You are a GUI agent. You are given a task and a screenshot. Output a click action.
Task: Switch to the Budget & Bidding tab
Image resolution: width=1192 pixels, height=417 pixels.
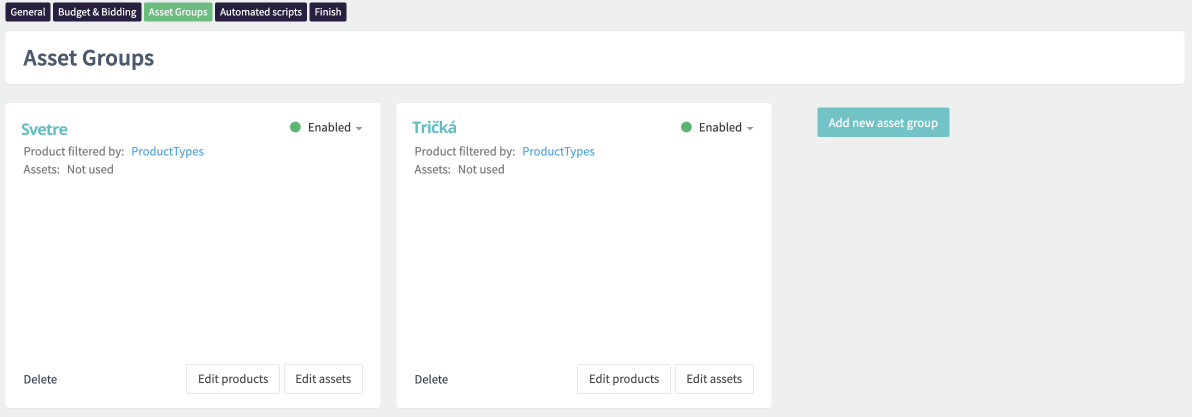97,12
